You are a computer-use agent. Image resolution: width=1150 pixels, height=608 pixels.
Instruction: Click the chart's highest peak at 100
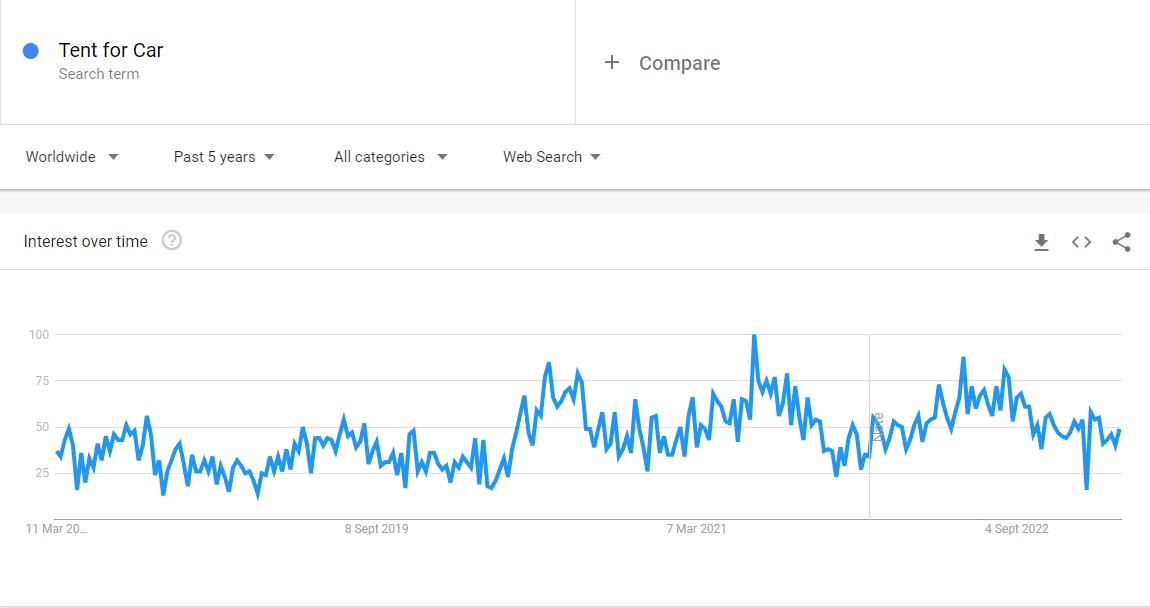click(753, 337)
